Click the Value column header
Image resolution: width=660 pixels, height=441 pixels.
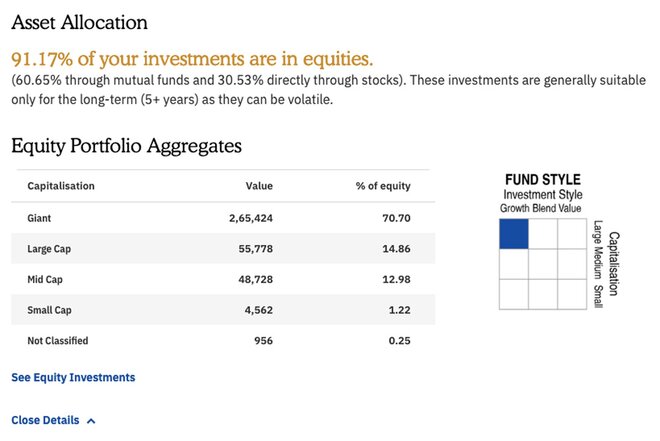(259, 186)
